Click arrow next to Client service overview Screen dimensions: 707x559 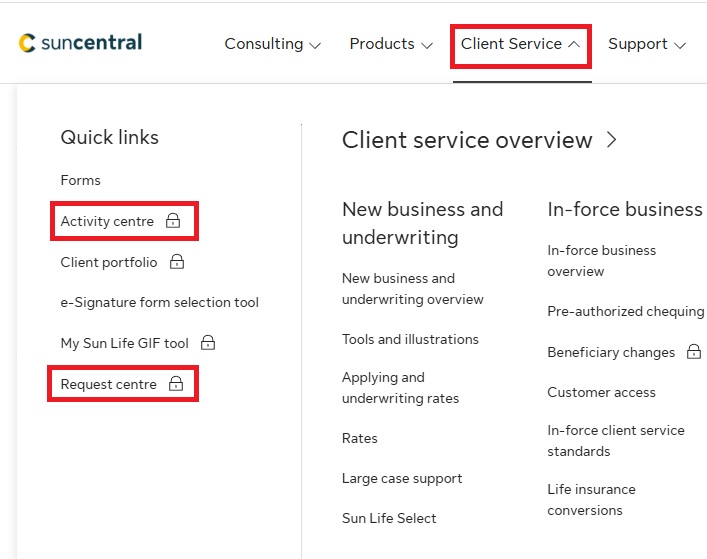coord(611,140)
